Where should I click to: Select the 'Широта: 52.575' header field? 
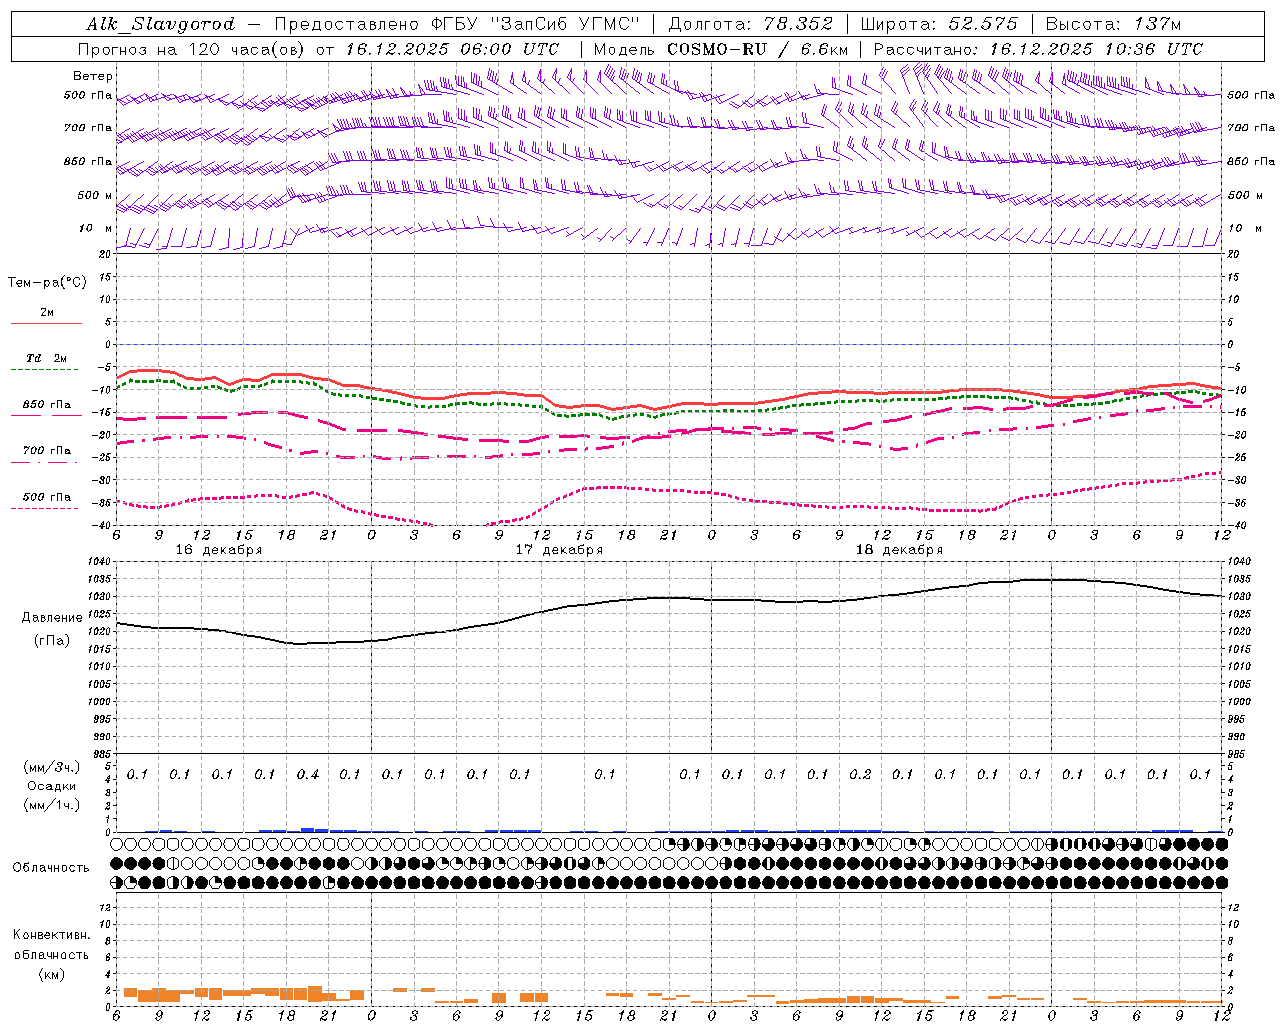tap(938, 24)
